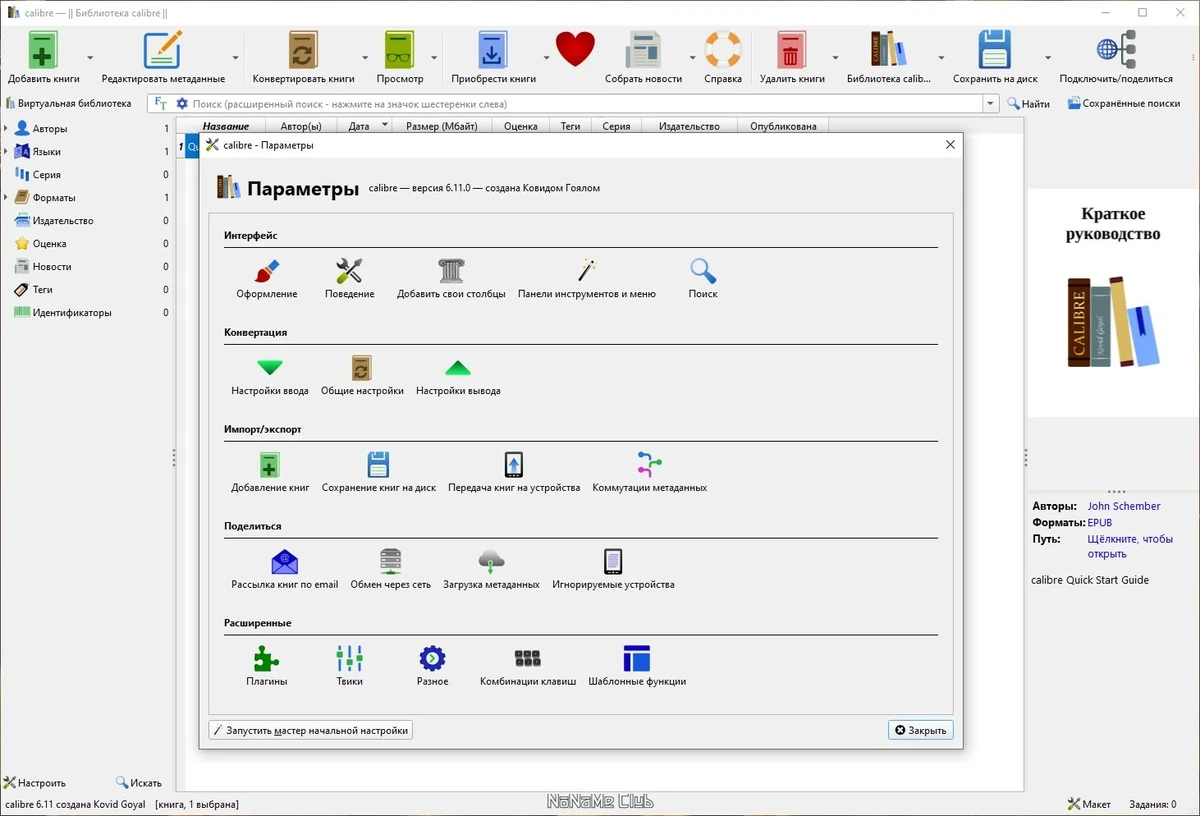Open Добавление книг import settings
1200x816 pixels.
coord(270,473)
